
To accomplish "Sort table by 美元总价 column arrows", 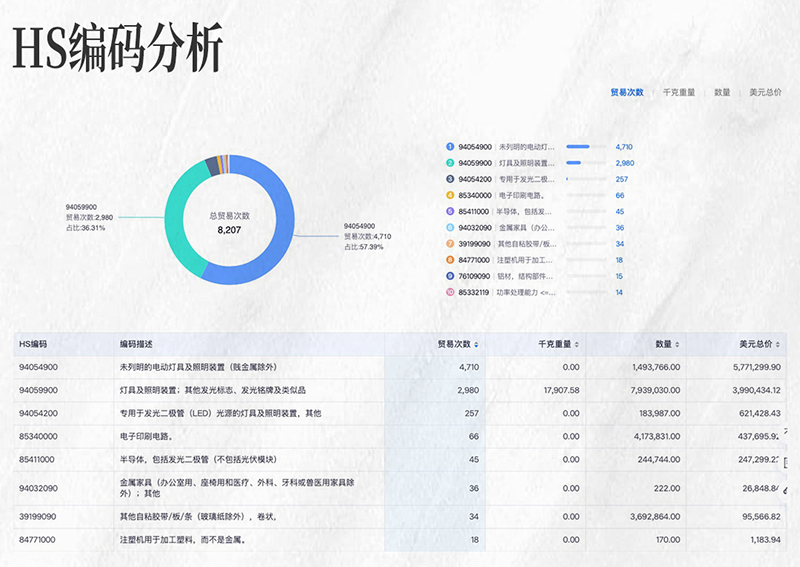I will point(778,344).
